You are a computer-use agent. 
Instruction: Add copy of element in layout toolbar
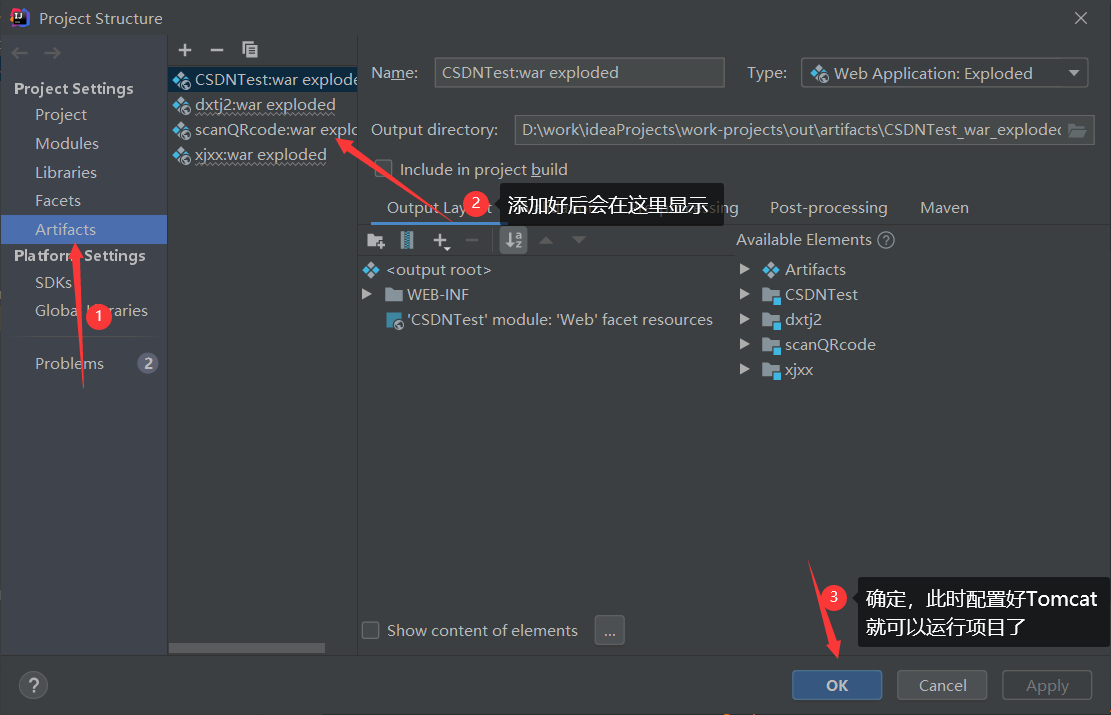pyautogui.click(x=441, y=241)
